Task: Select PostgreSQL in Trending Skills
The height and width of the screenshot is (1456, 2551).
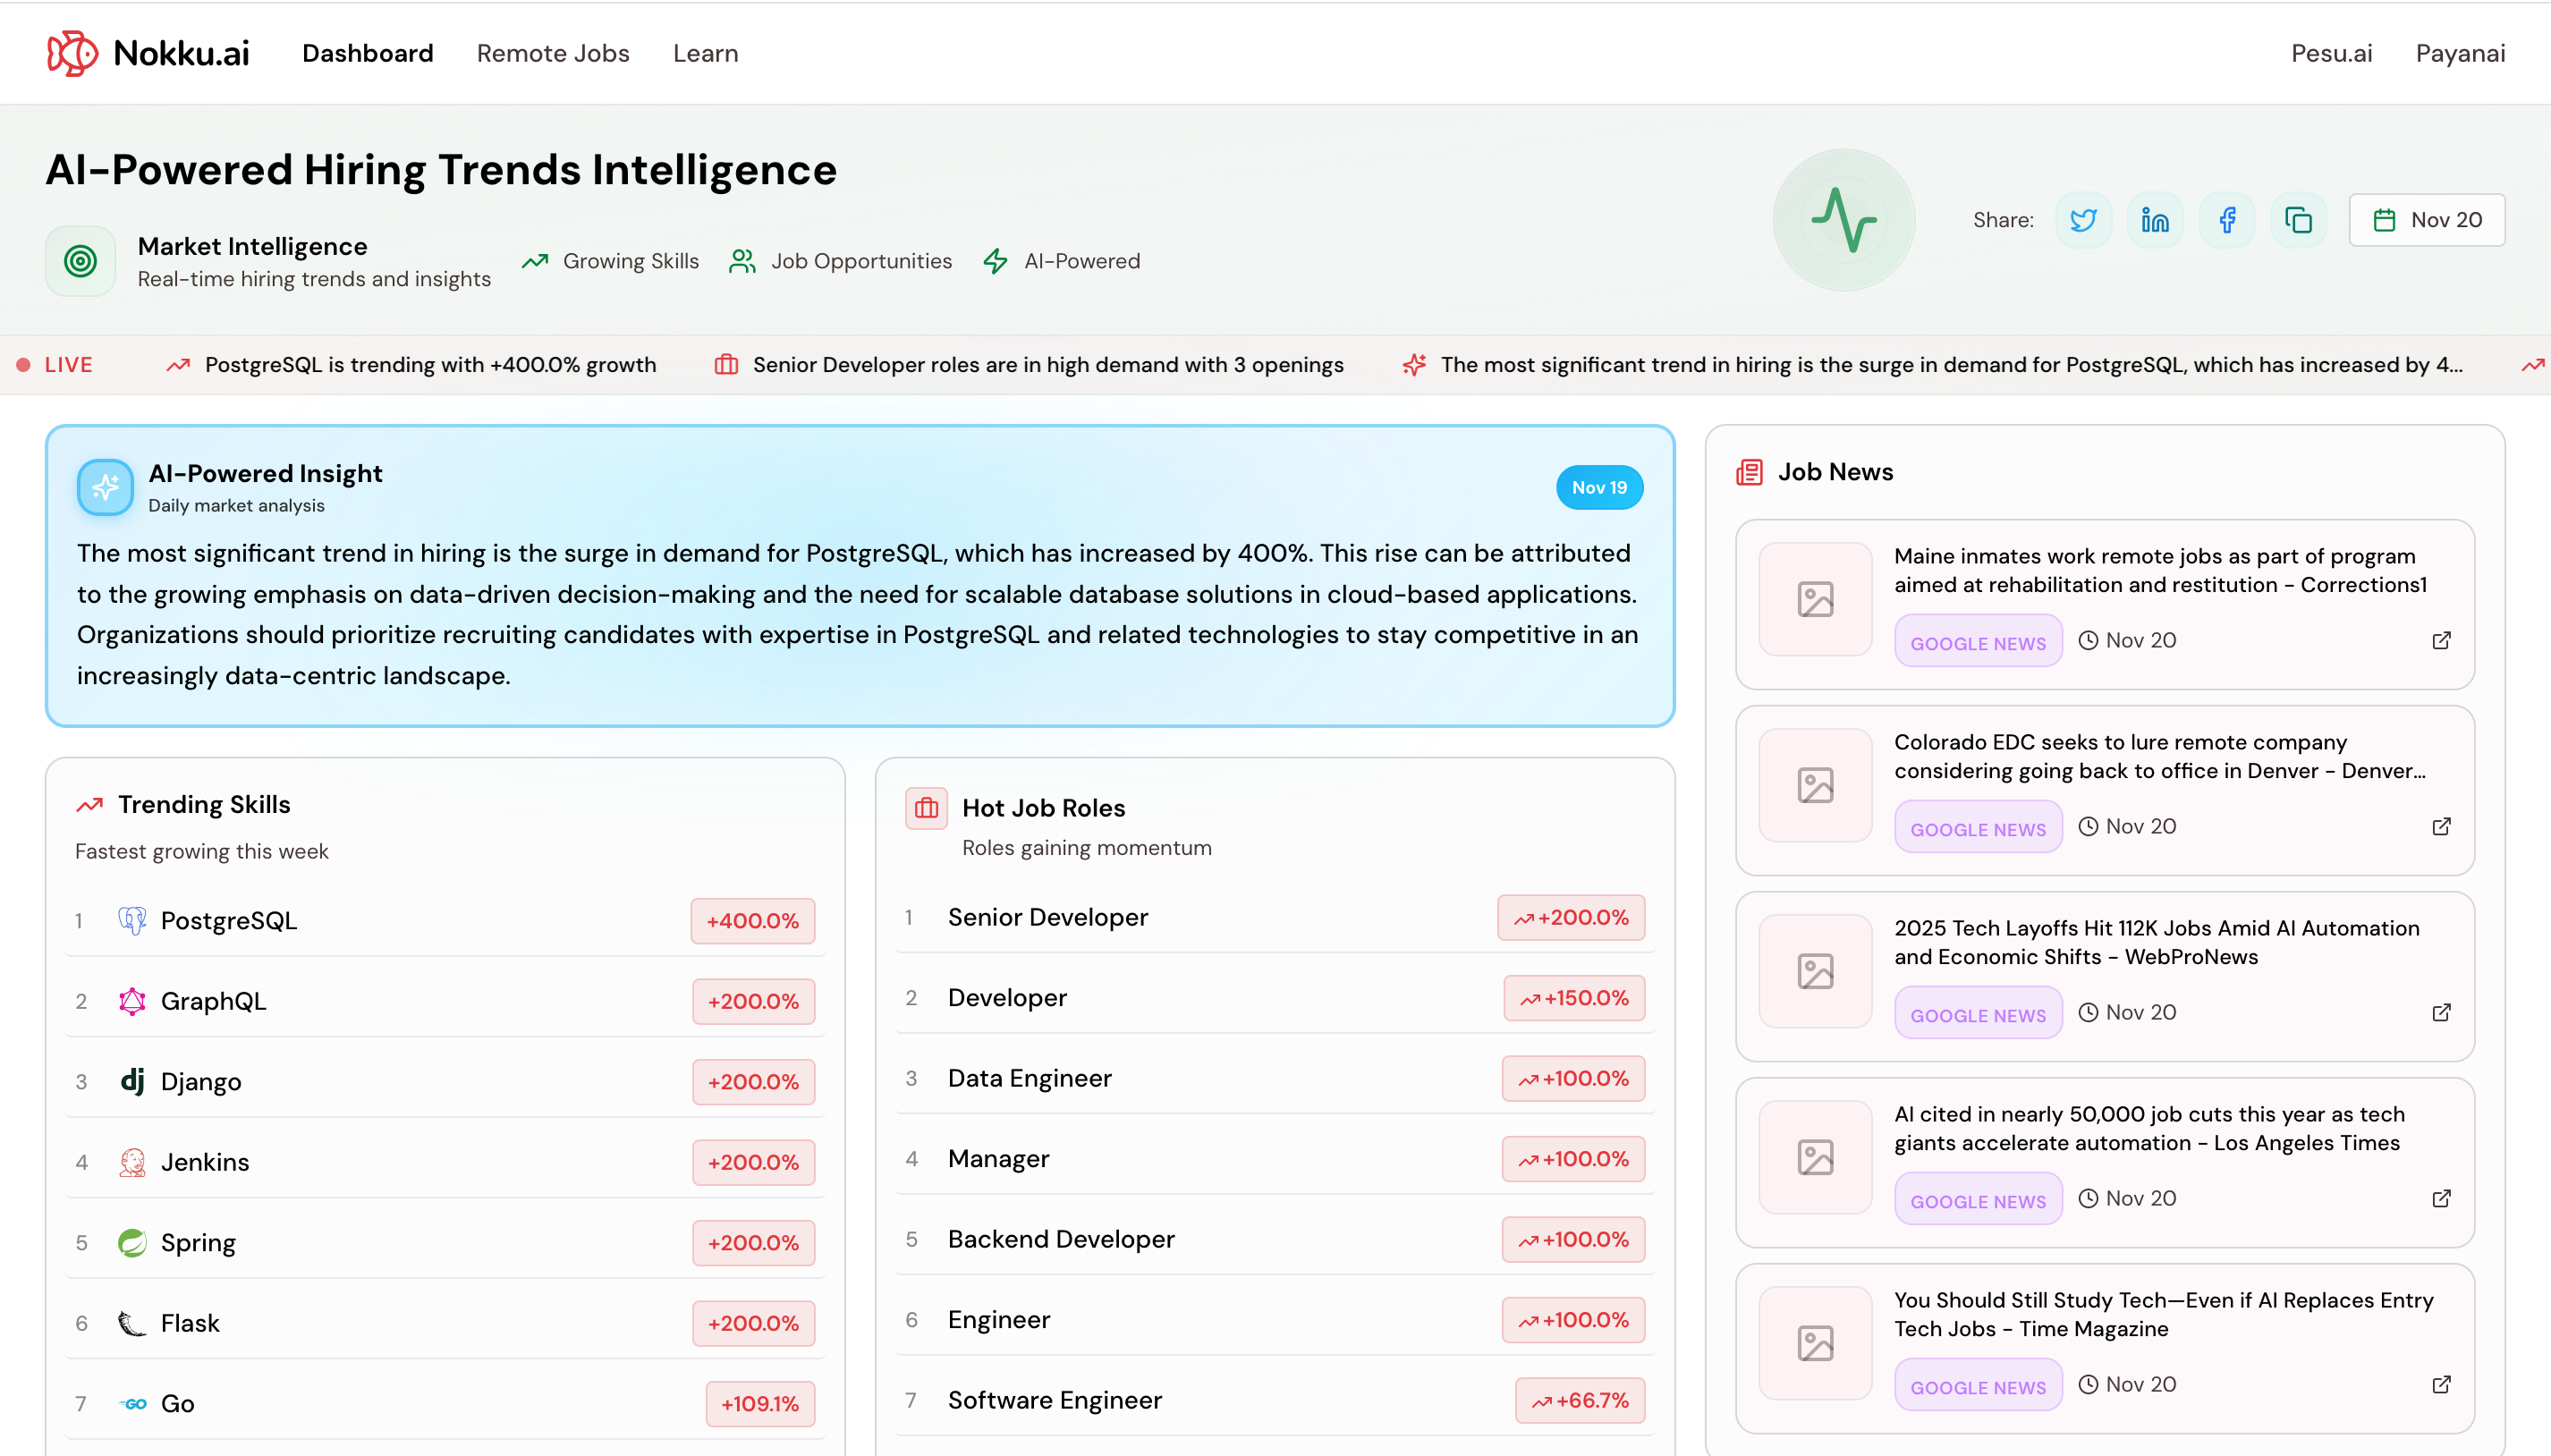Action: pyautogui.click(x=228, y=920)
